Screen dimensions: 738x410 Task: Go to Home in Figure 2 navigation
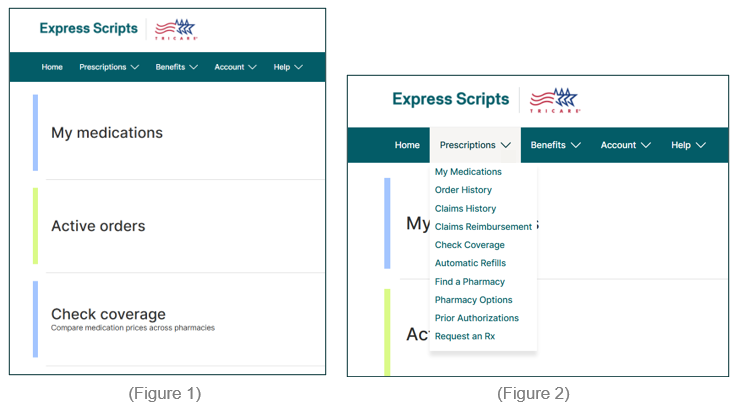pyautogui.click(x=407, y=145)
